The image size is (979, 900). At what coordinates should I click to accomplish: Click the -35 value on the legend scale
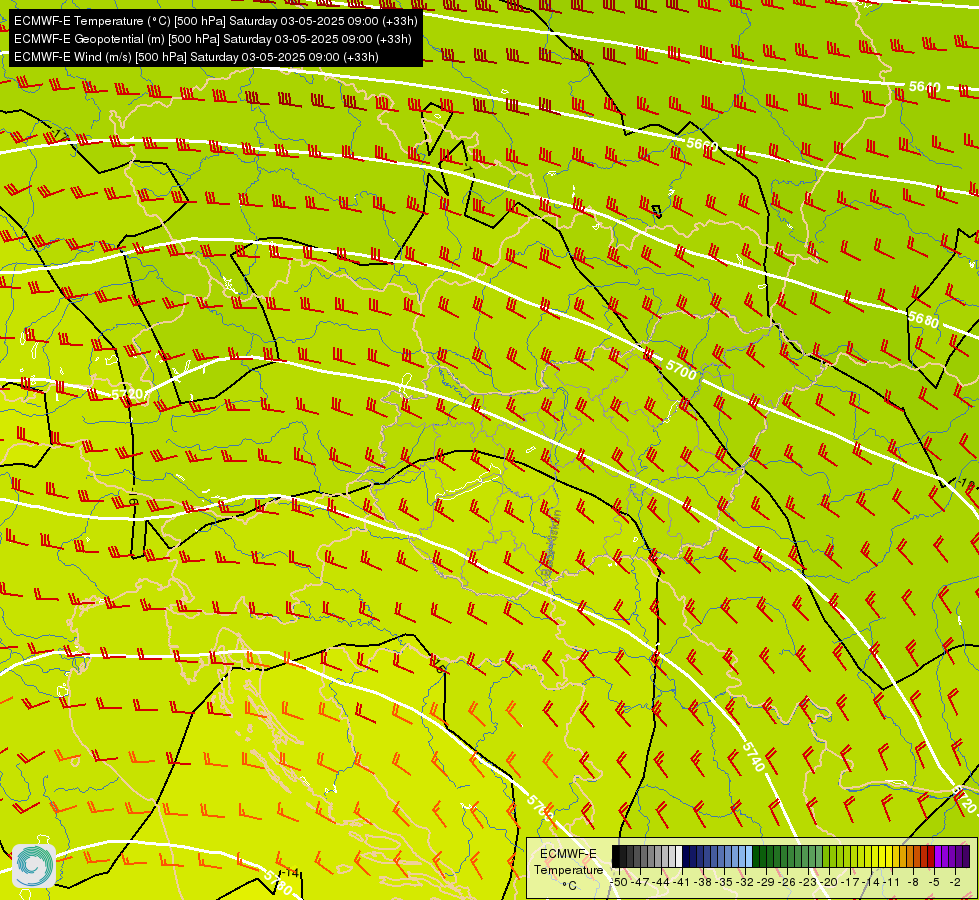click(x=724, y=882)
